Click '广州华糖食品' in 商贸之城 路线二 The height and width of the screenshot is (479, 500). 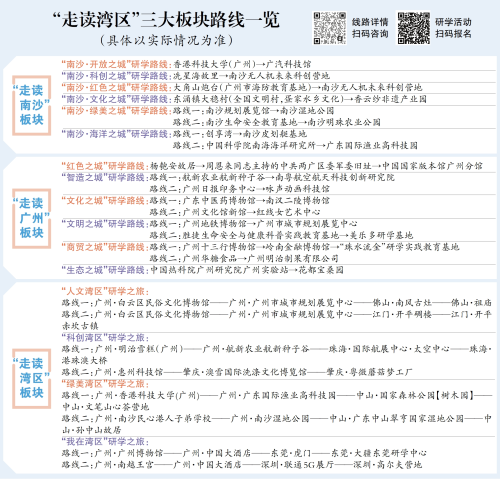coord(210,258)
